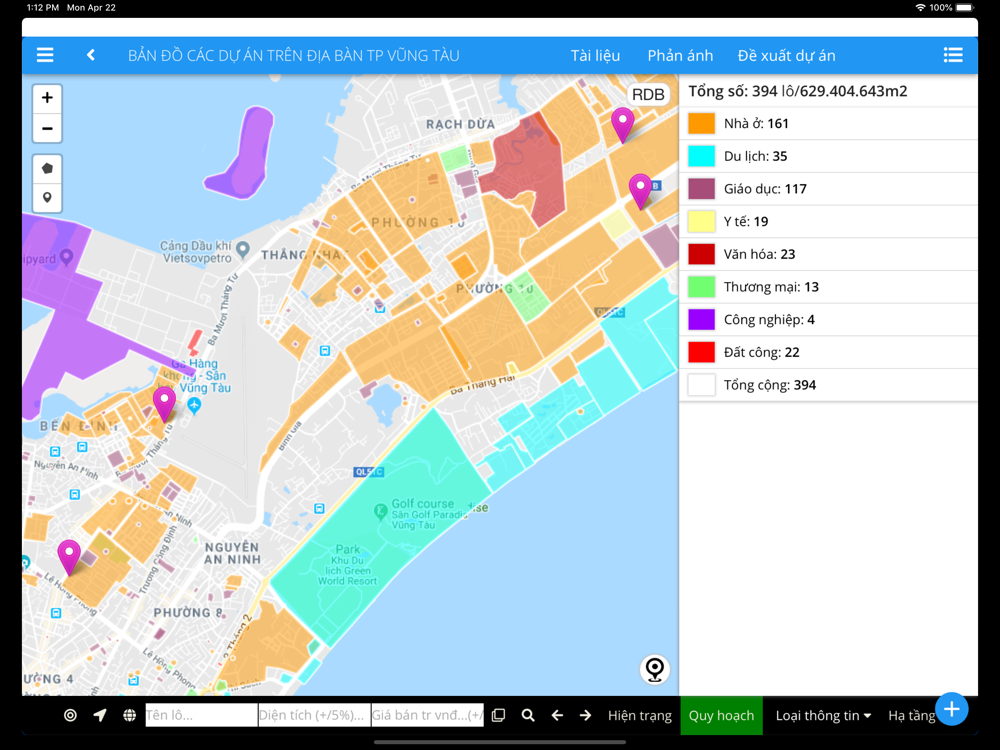Viewport: 1000px width, 750px height.
Task: Select the 'Tổng cộng: 394' legend text
Action: pyautogui.click(x=770, y=385)
